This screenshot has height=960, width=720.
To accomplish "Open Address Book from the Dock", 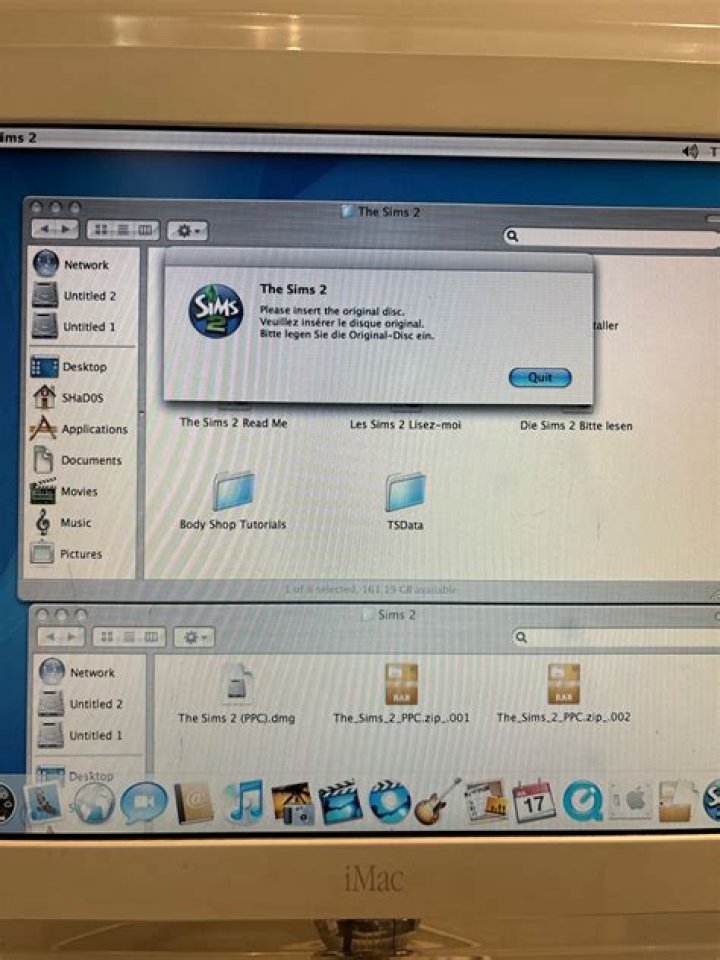I will click(x=194, y=803).
